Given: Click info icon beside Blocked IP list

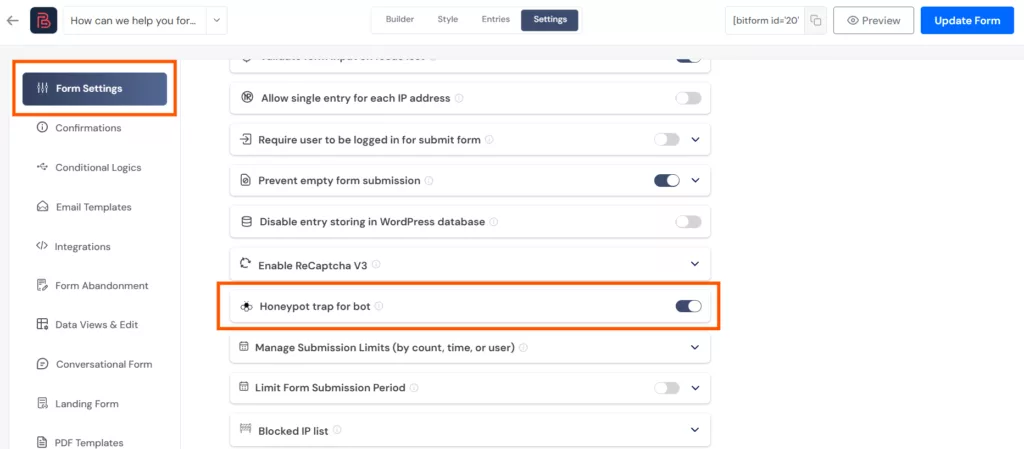Looking at the screenshot, I should pyautogui.click(x=337, y=431).
